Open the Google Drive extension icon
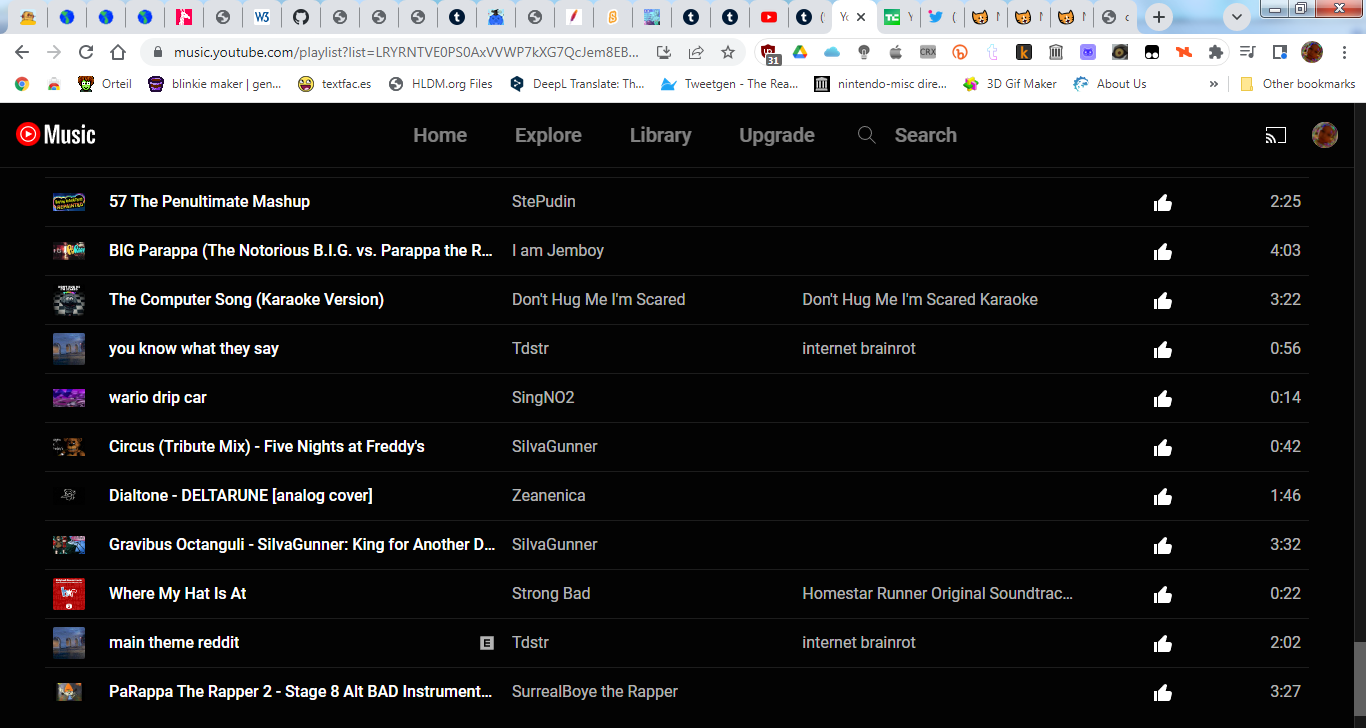This screenshot has width=1366, height=728. 800,52
